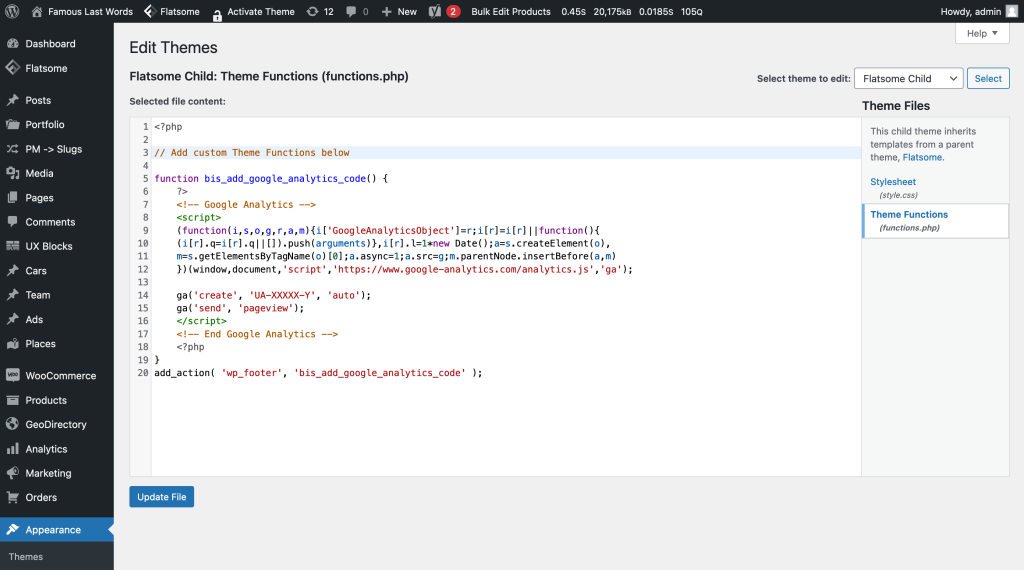
Task: Click the Ads pin icon
Action: click(x=12, y=319)
